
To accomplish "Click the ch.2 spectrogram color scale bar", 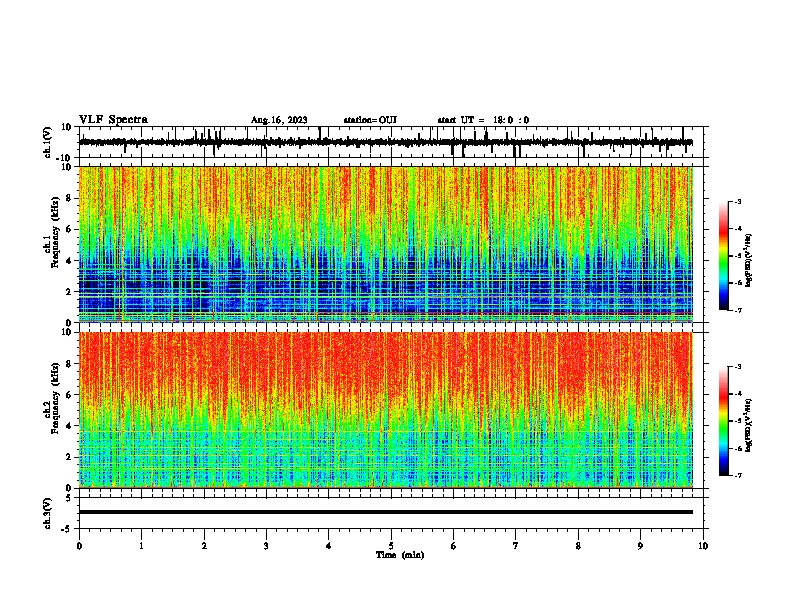I will tap(724, 421).
